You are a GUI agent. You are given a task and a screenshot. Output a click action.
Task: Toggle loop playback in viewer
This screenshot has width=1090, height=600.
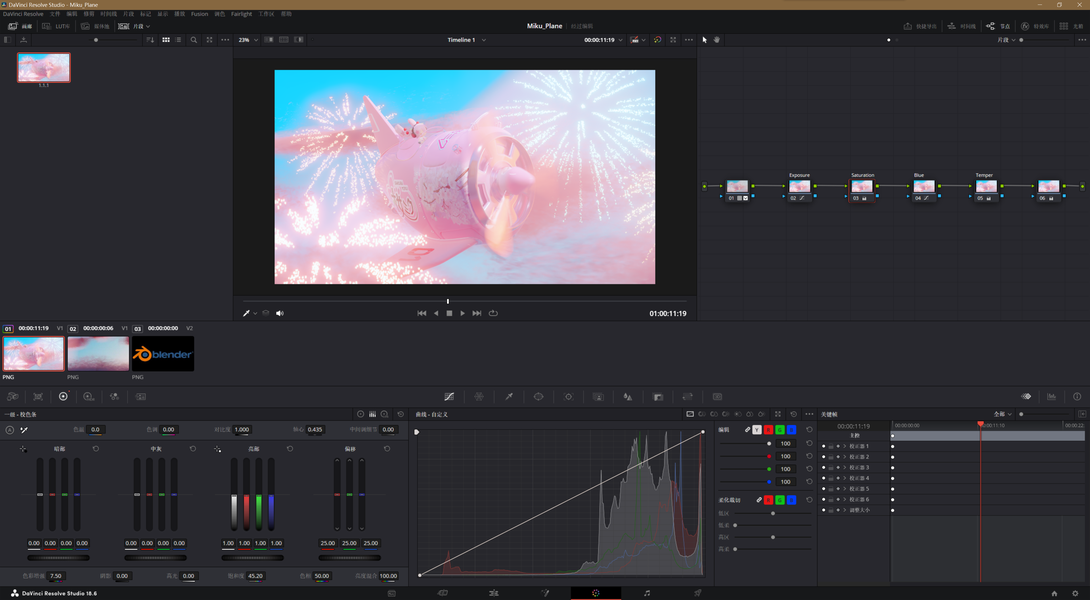coord(493,313)
